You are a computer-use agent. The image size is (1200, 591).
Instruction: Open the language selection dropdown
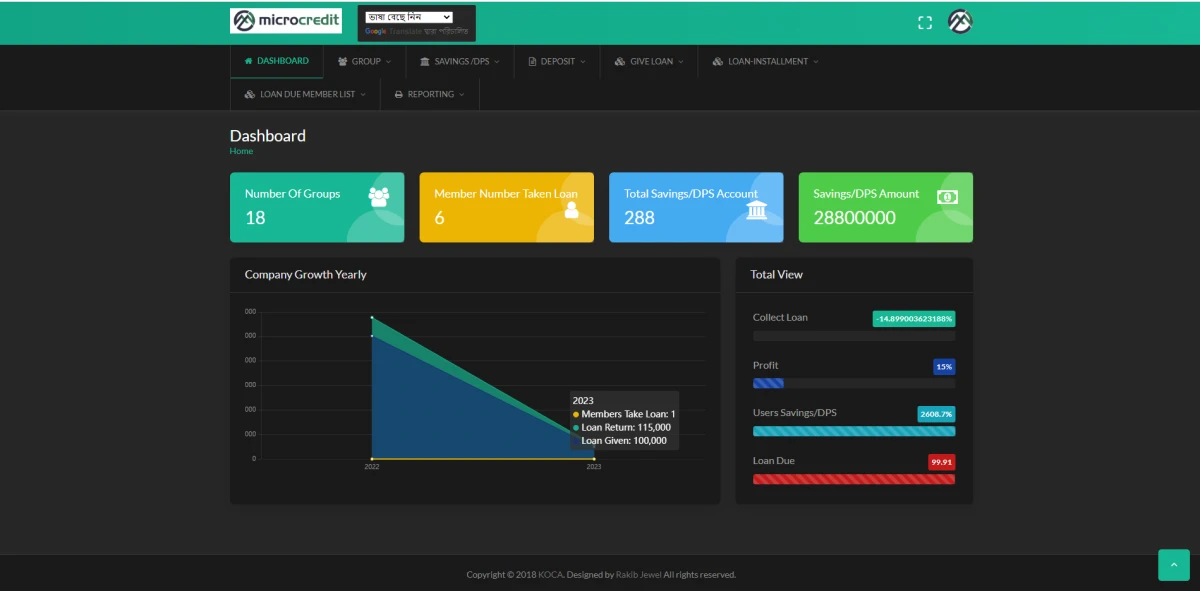[x=410, y=17]
